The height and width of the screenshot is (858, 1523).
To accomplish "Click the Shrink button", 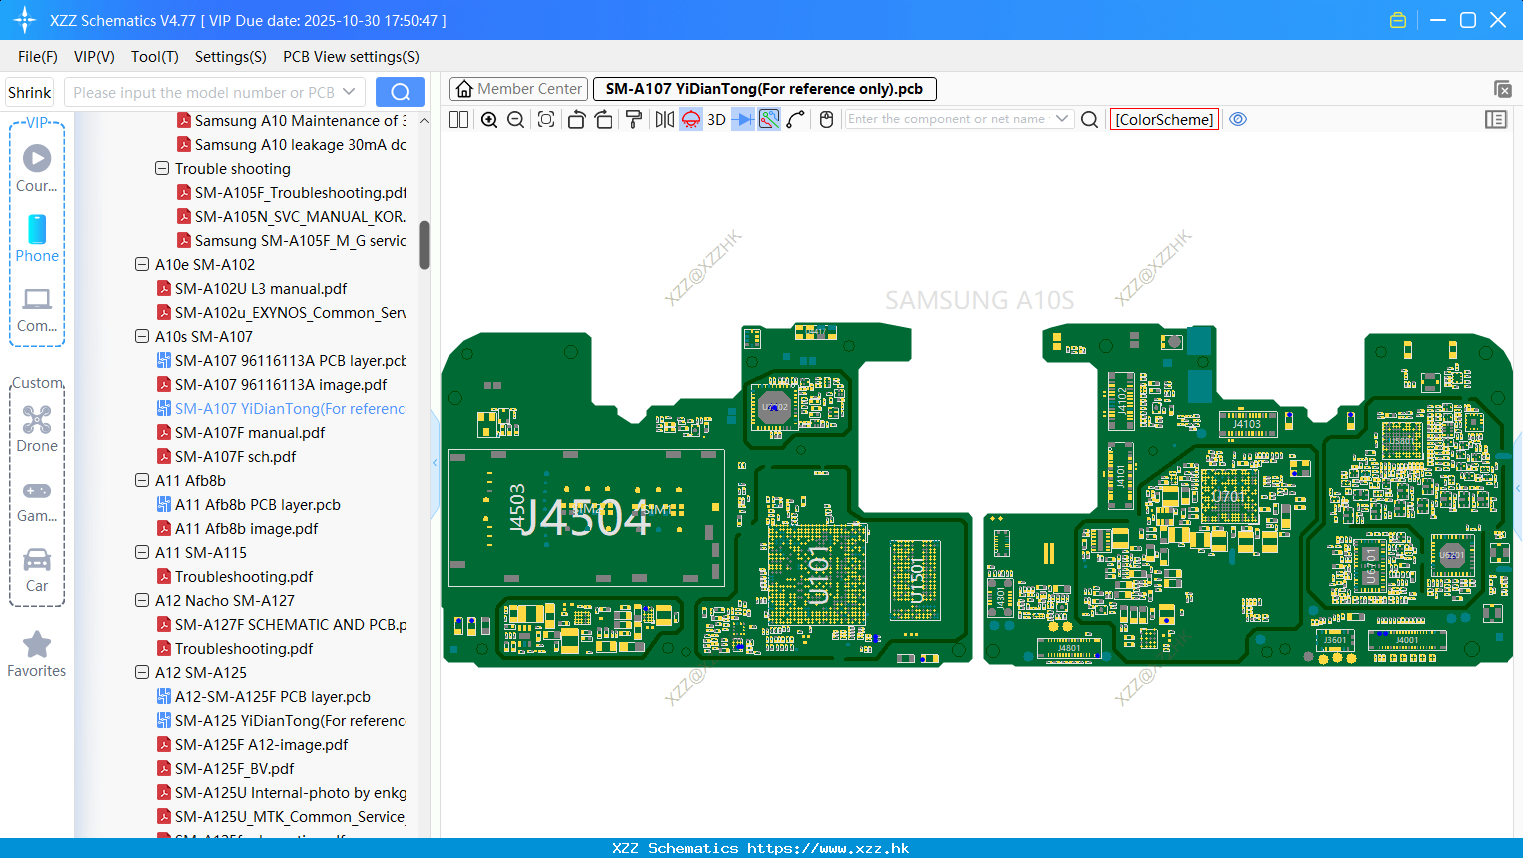I will click(x=30, y=92).
